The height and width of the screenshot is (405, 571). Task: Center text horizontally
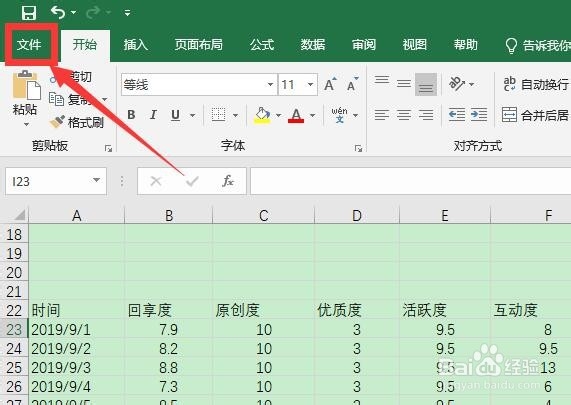[x=404, y=115]
